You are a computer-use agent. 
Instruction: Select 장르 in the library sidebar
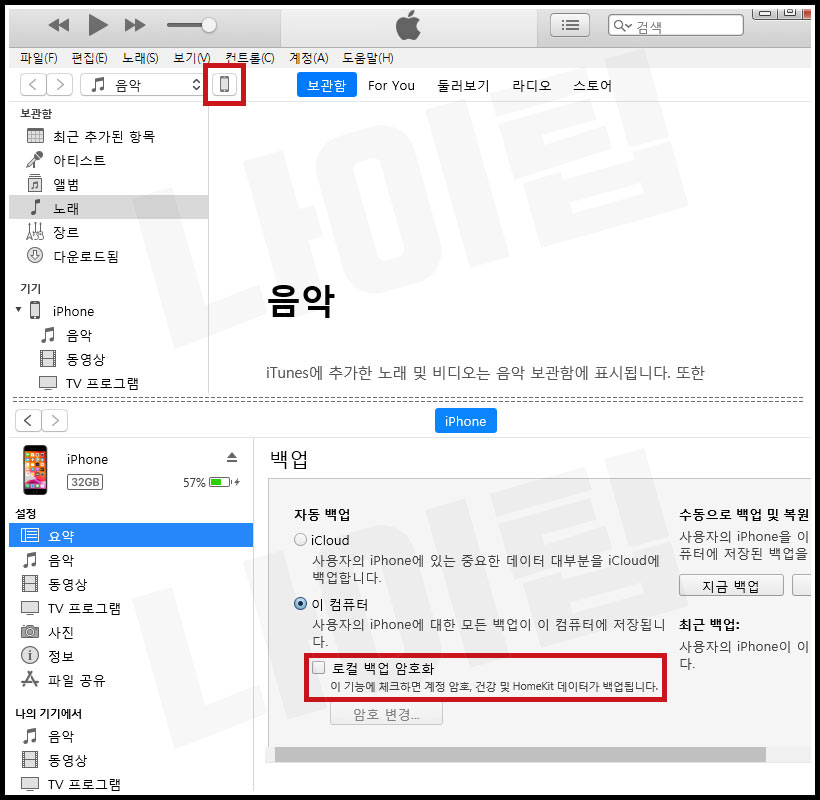click(x=65, y=231)
